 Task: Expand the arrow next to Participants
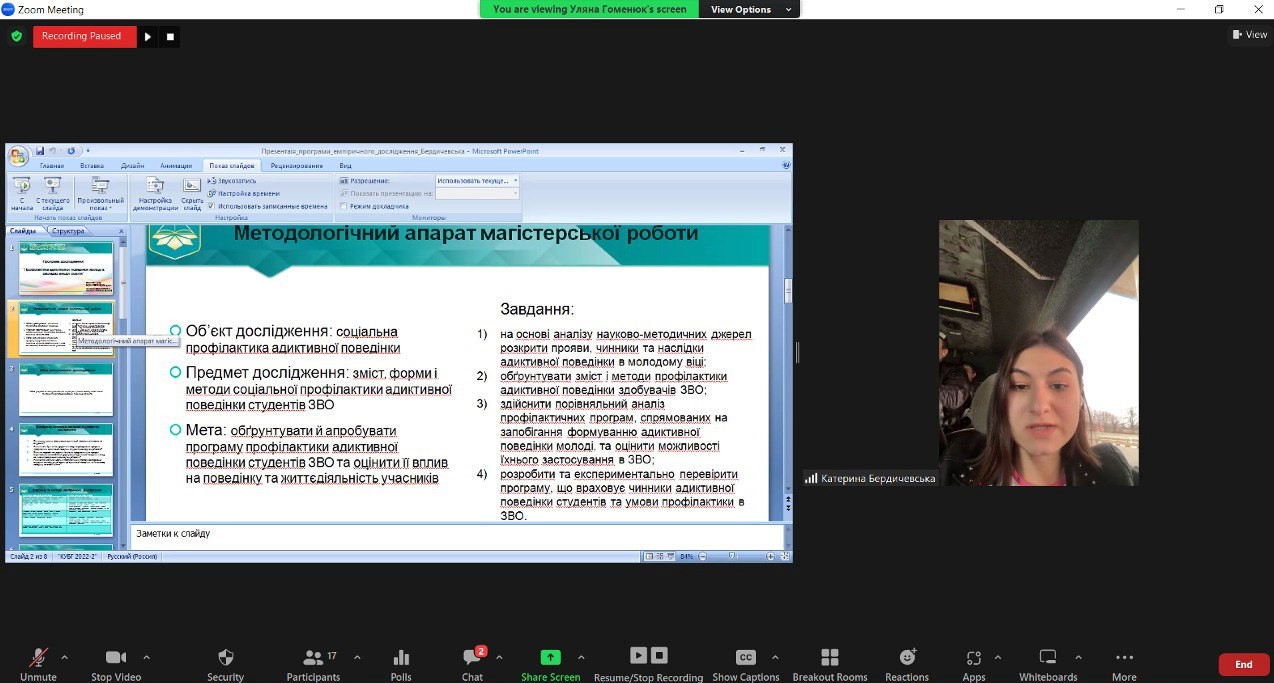(x=357, y=657)
